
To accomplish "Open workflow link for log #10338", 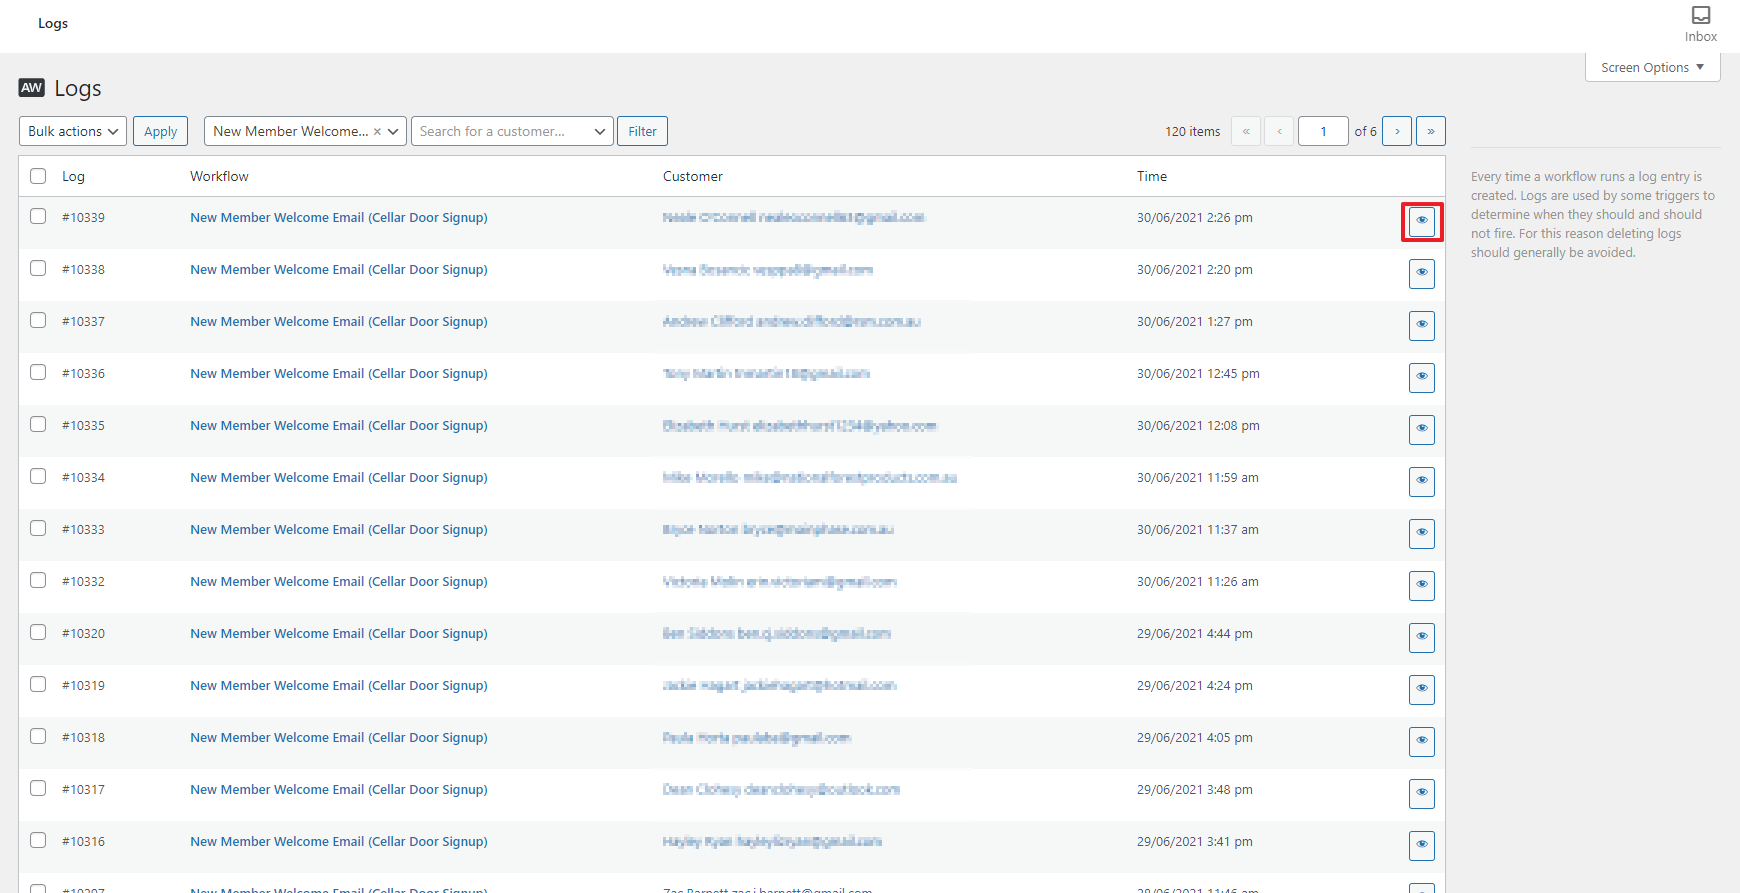I will tap(339, 269).
